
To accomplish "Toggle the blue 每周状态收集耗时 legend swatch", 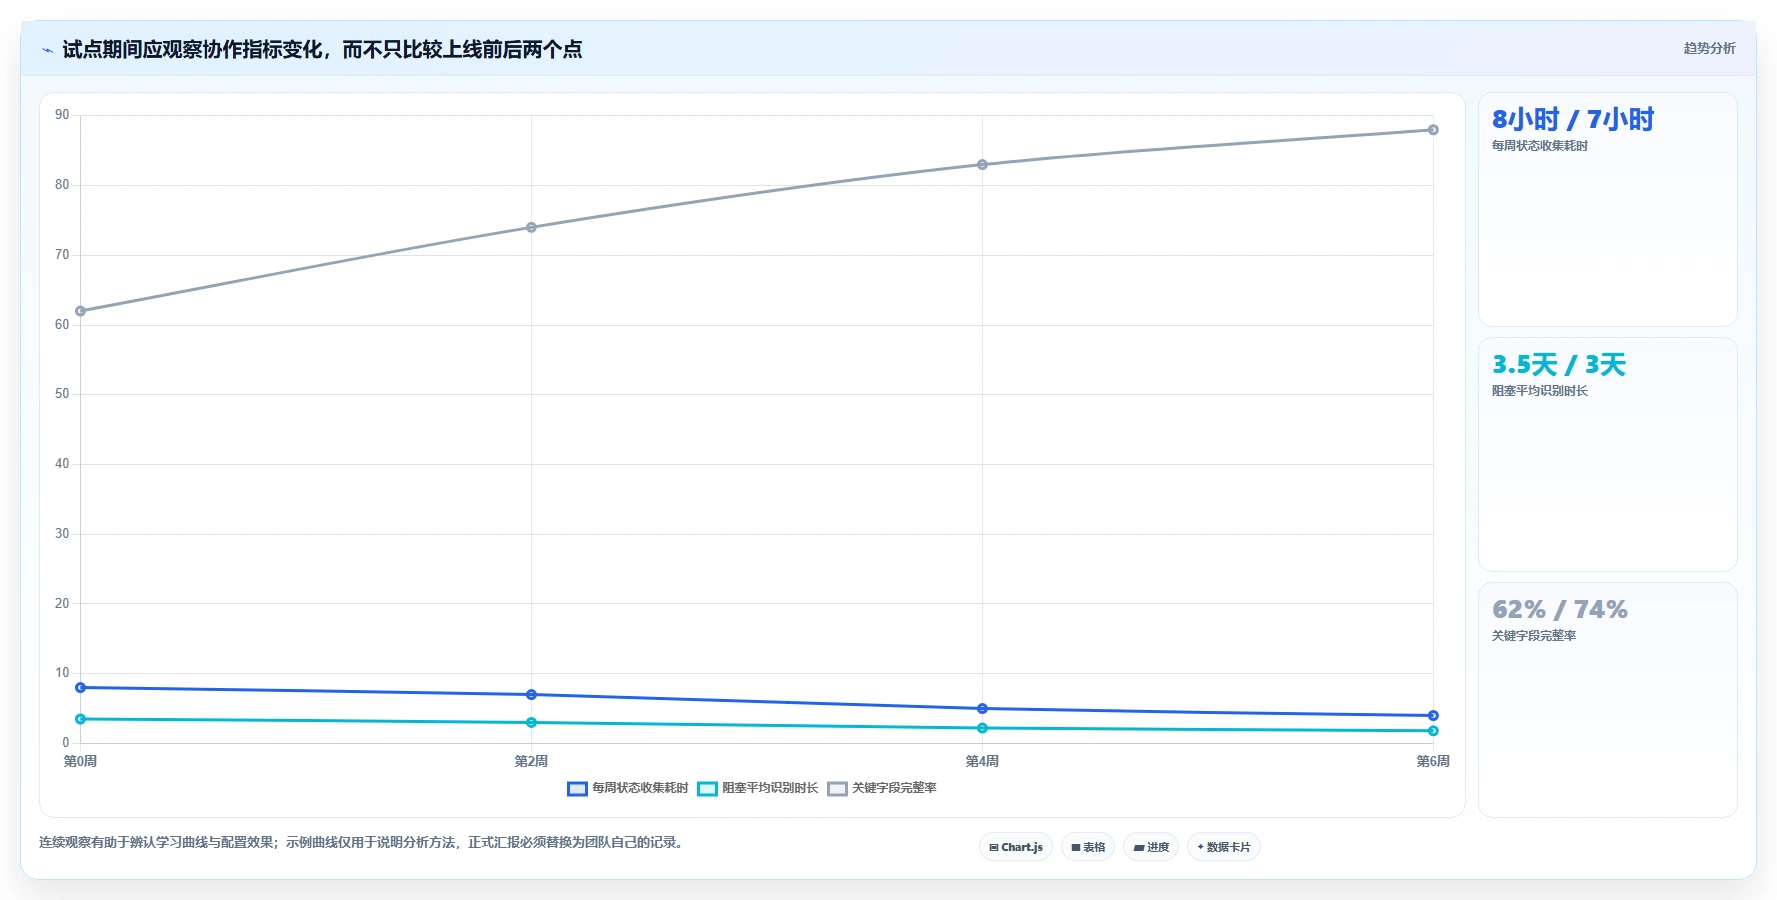I will [x=577, y=789].
